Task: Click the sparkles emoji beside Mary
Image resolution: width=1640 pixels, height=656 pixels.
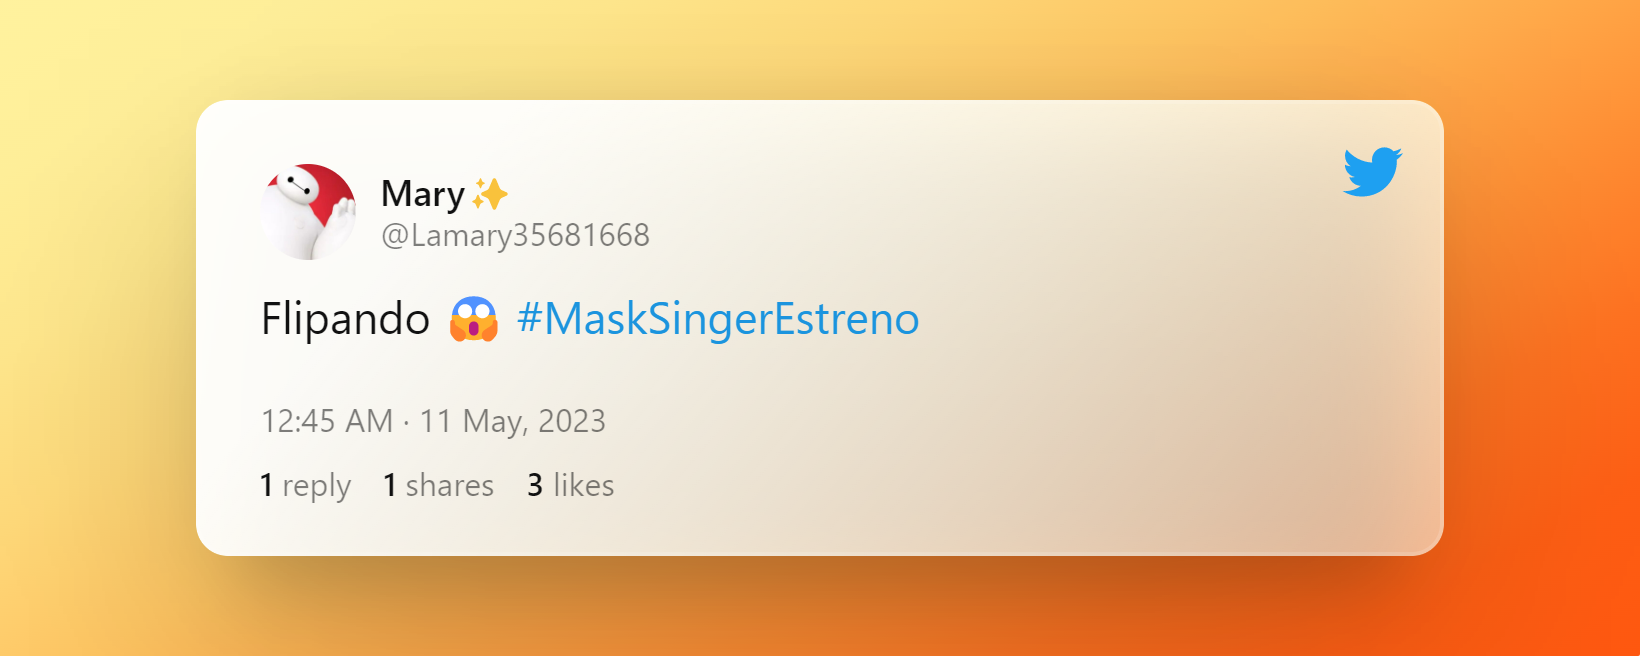Action: click(490, 194)
